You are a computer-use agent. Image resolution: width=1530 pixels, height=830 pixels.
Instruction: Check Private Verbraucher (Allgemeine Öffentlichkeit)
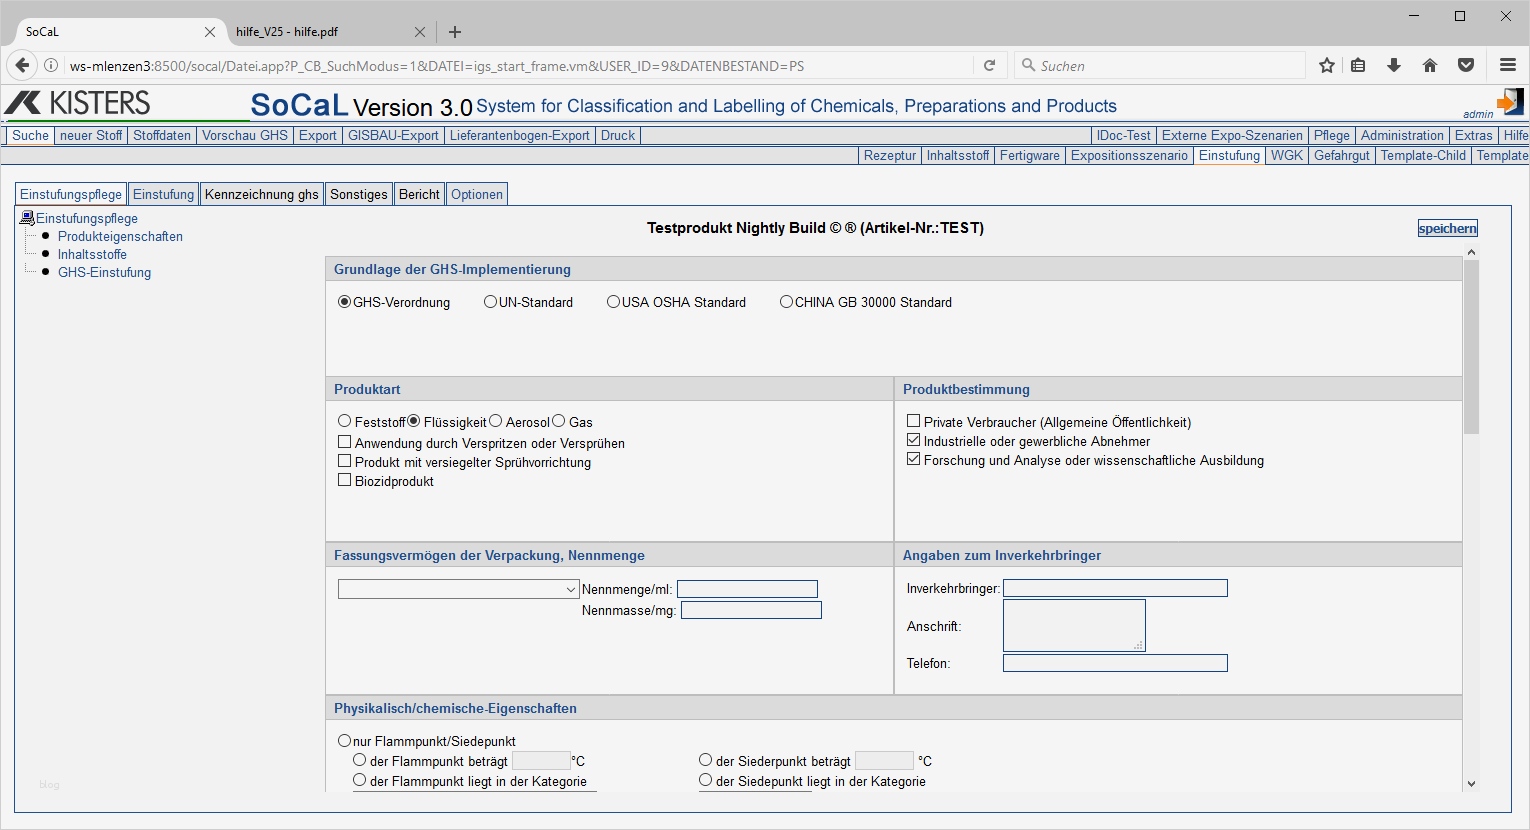pos(913,421)
